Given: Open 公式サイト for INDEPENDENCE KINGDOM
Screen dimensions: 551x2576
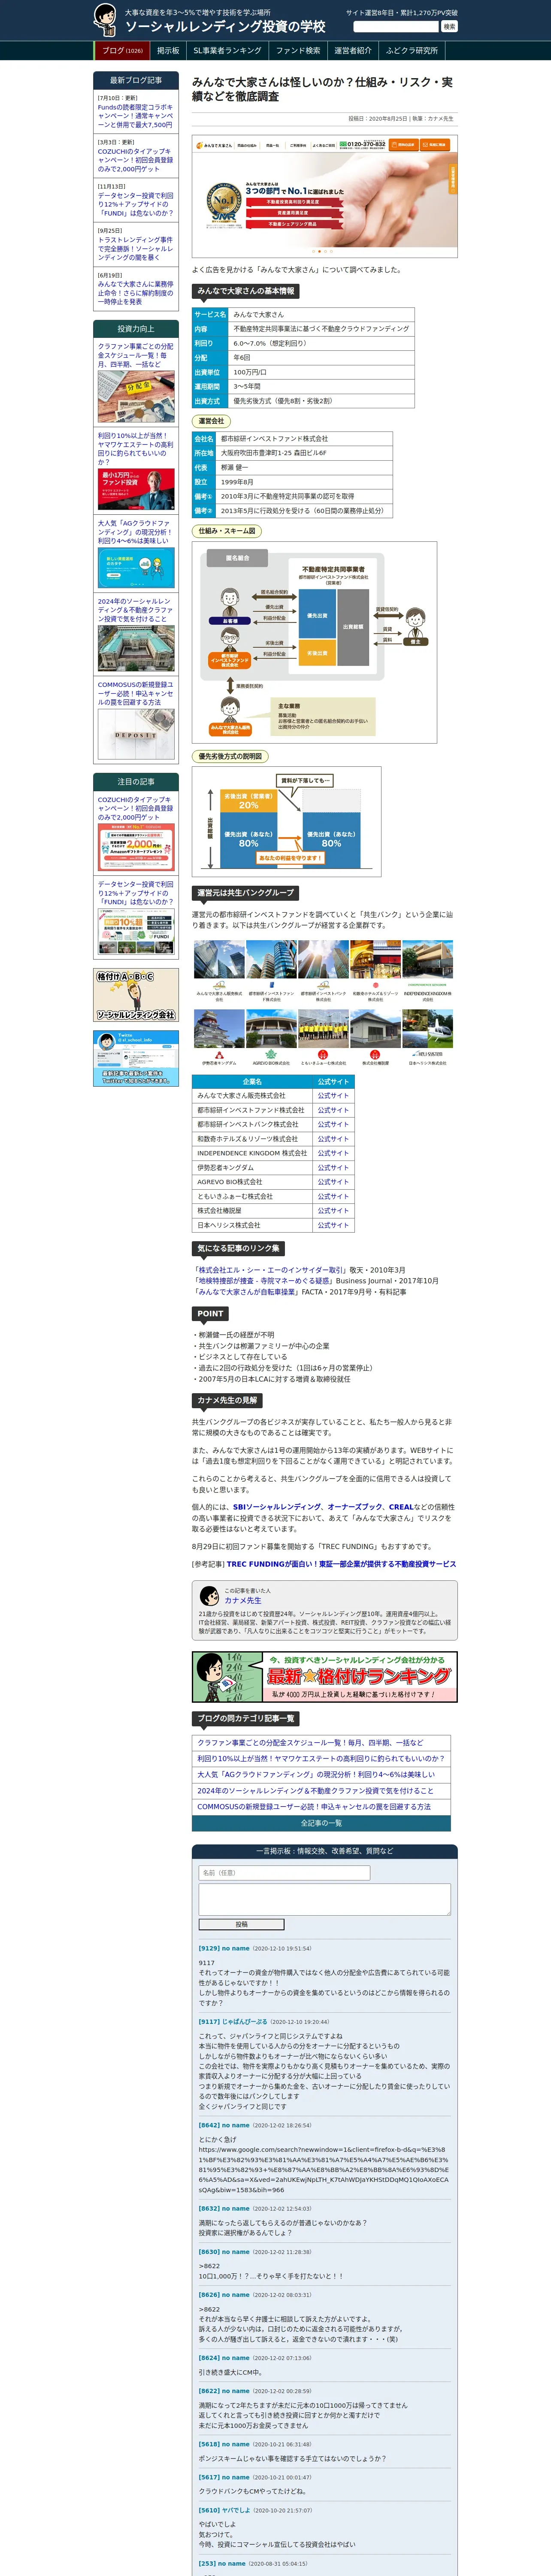Looking at the screenshot, I should pos(333,1153).
